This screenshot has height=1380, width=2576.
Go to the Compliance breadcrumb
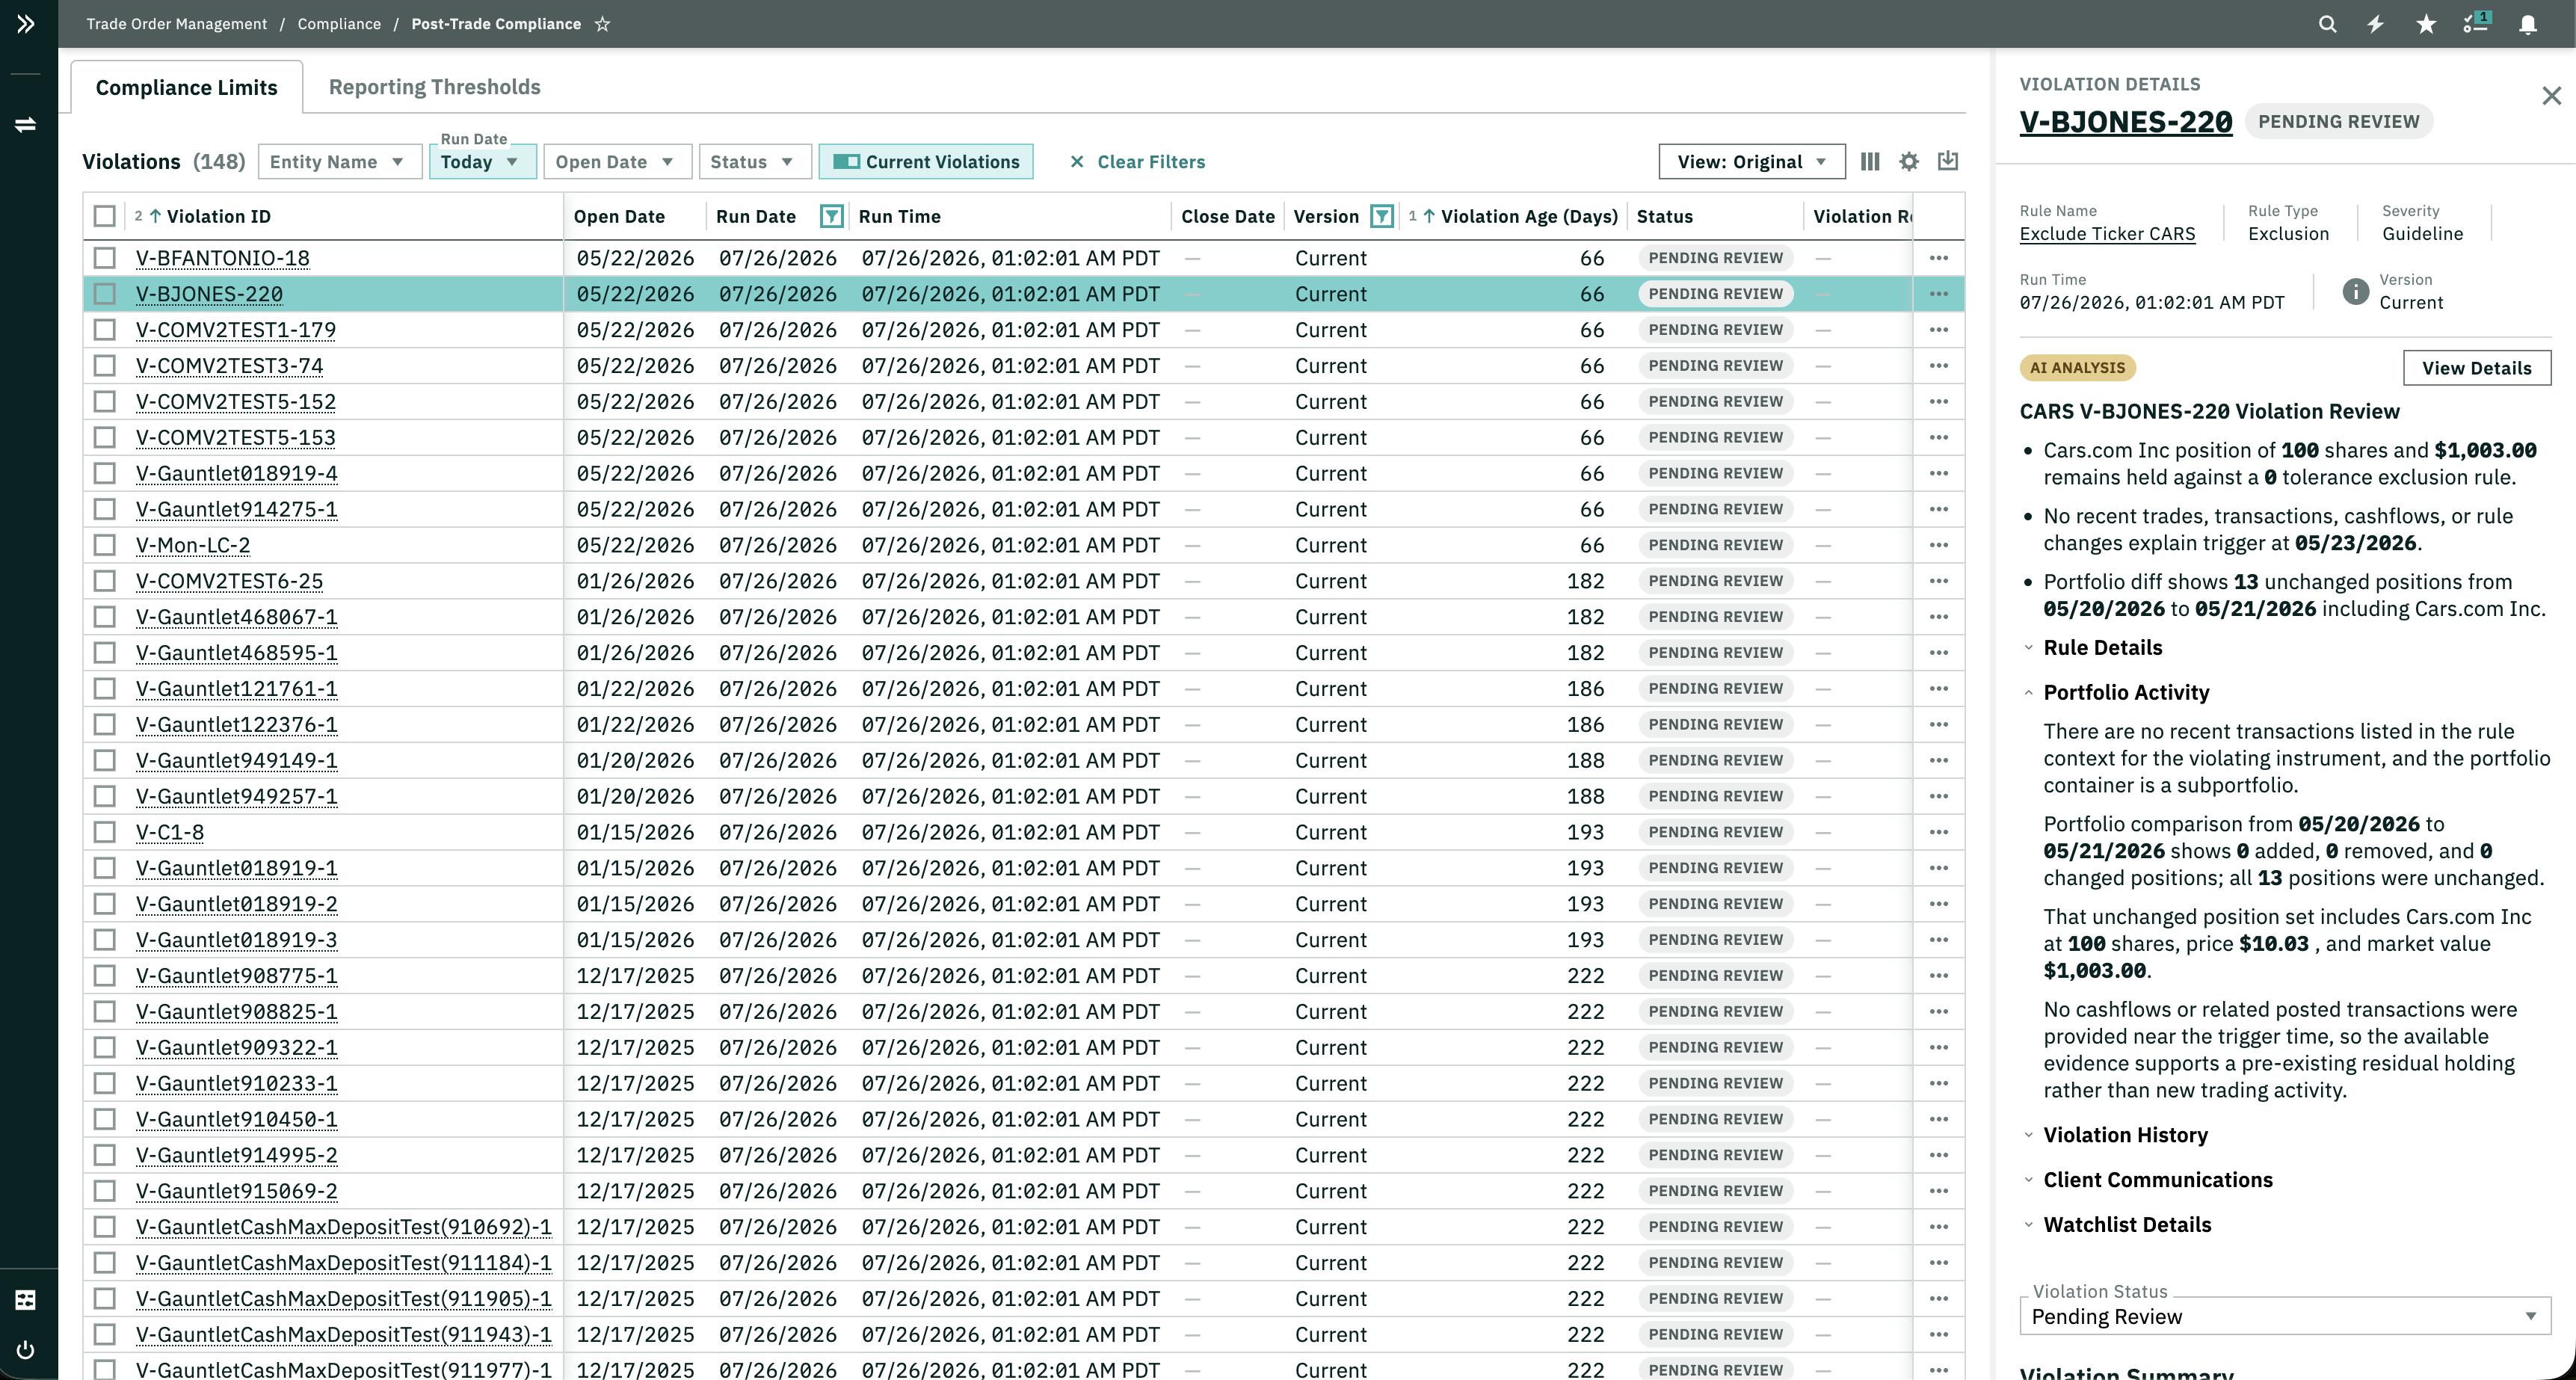(x=339, y=24)
